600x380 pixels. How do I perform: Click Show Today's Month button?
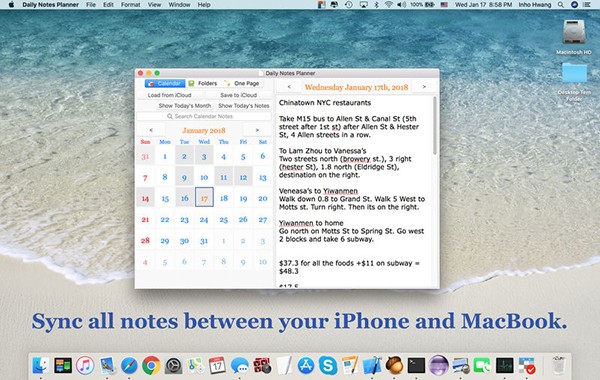pos(184,106)
